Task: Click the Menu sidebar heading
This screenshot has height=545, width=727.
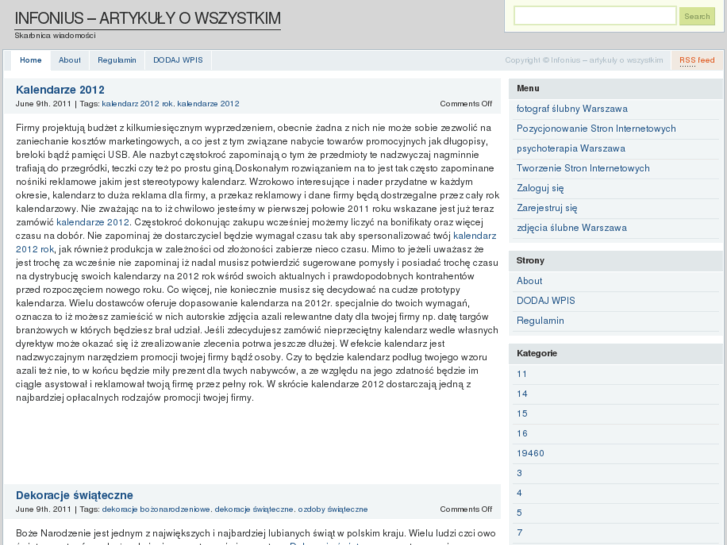Action: tap(528, 88)
